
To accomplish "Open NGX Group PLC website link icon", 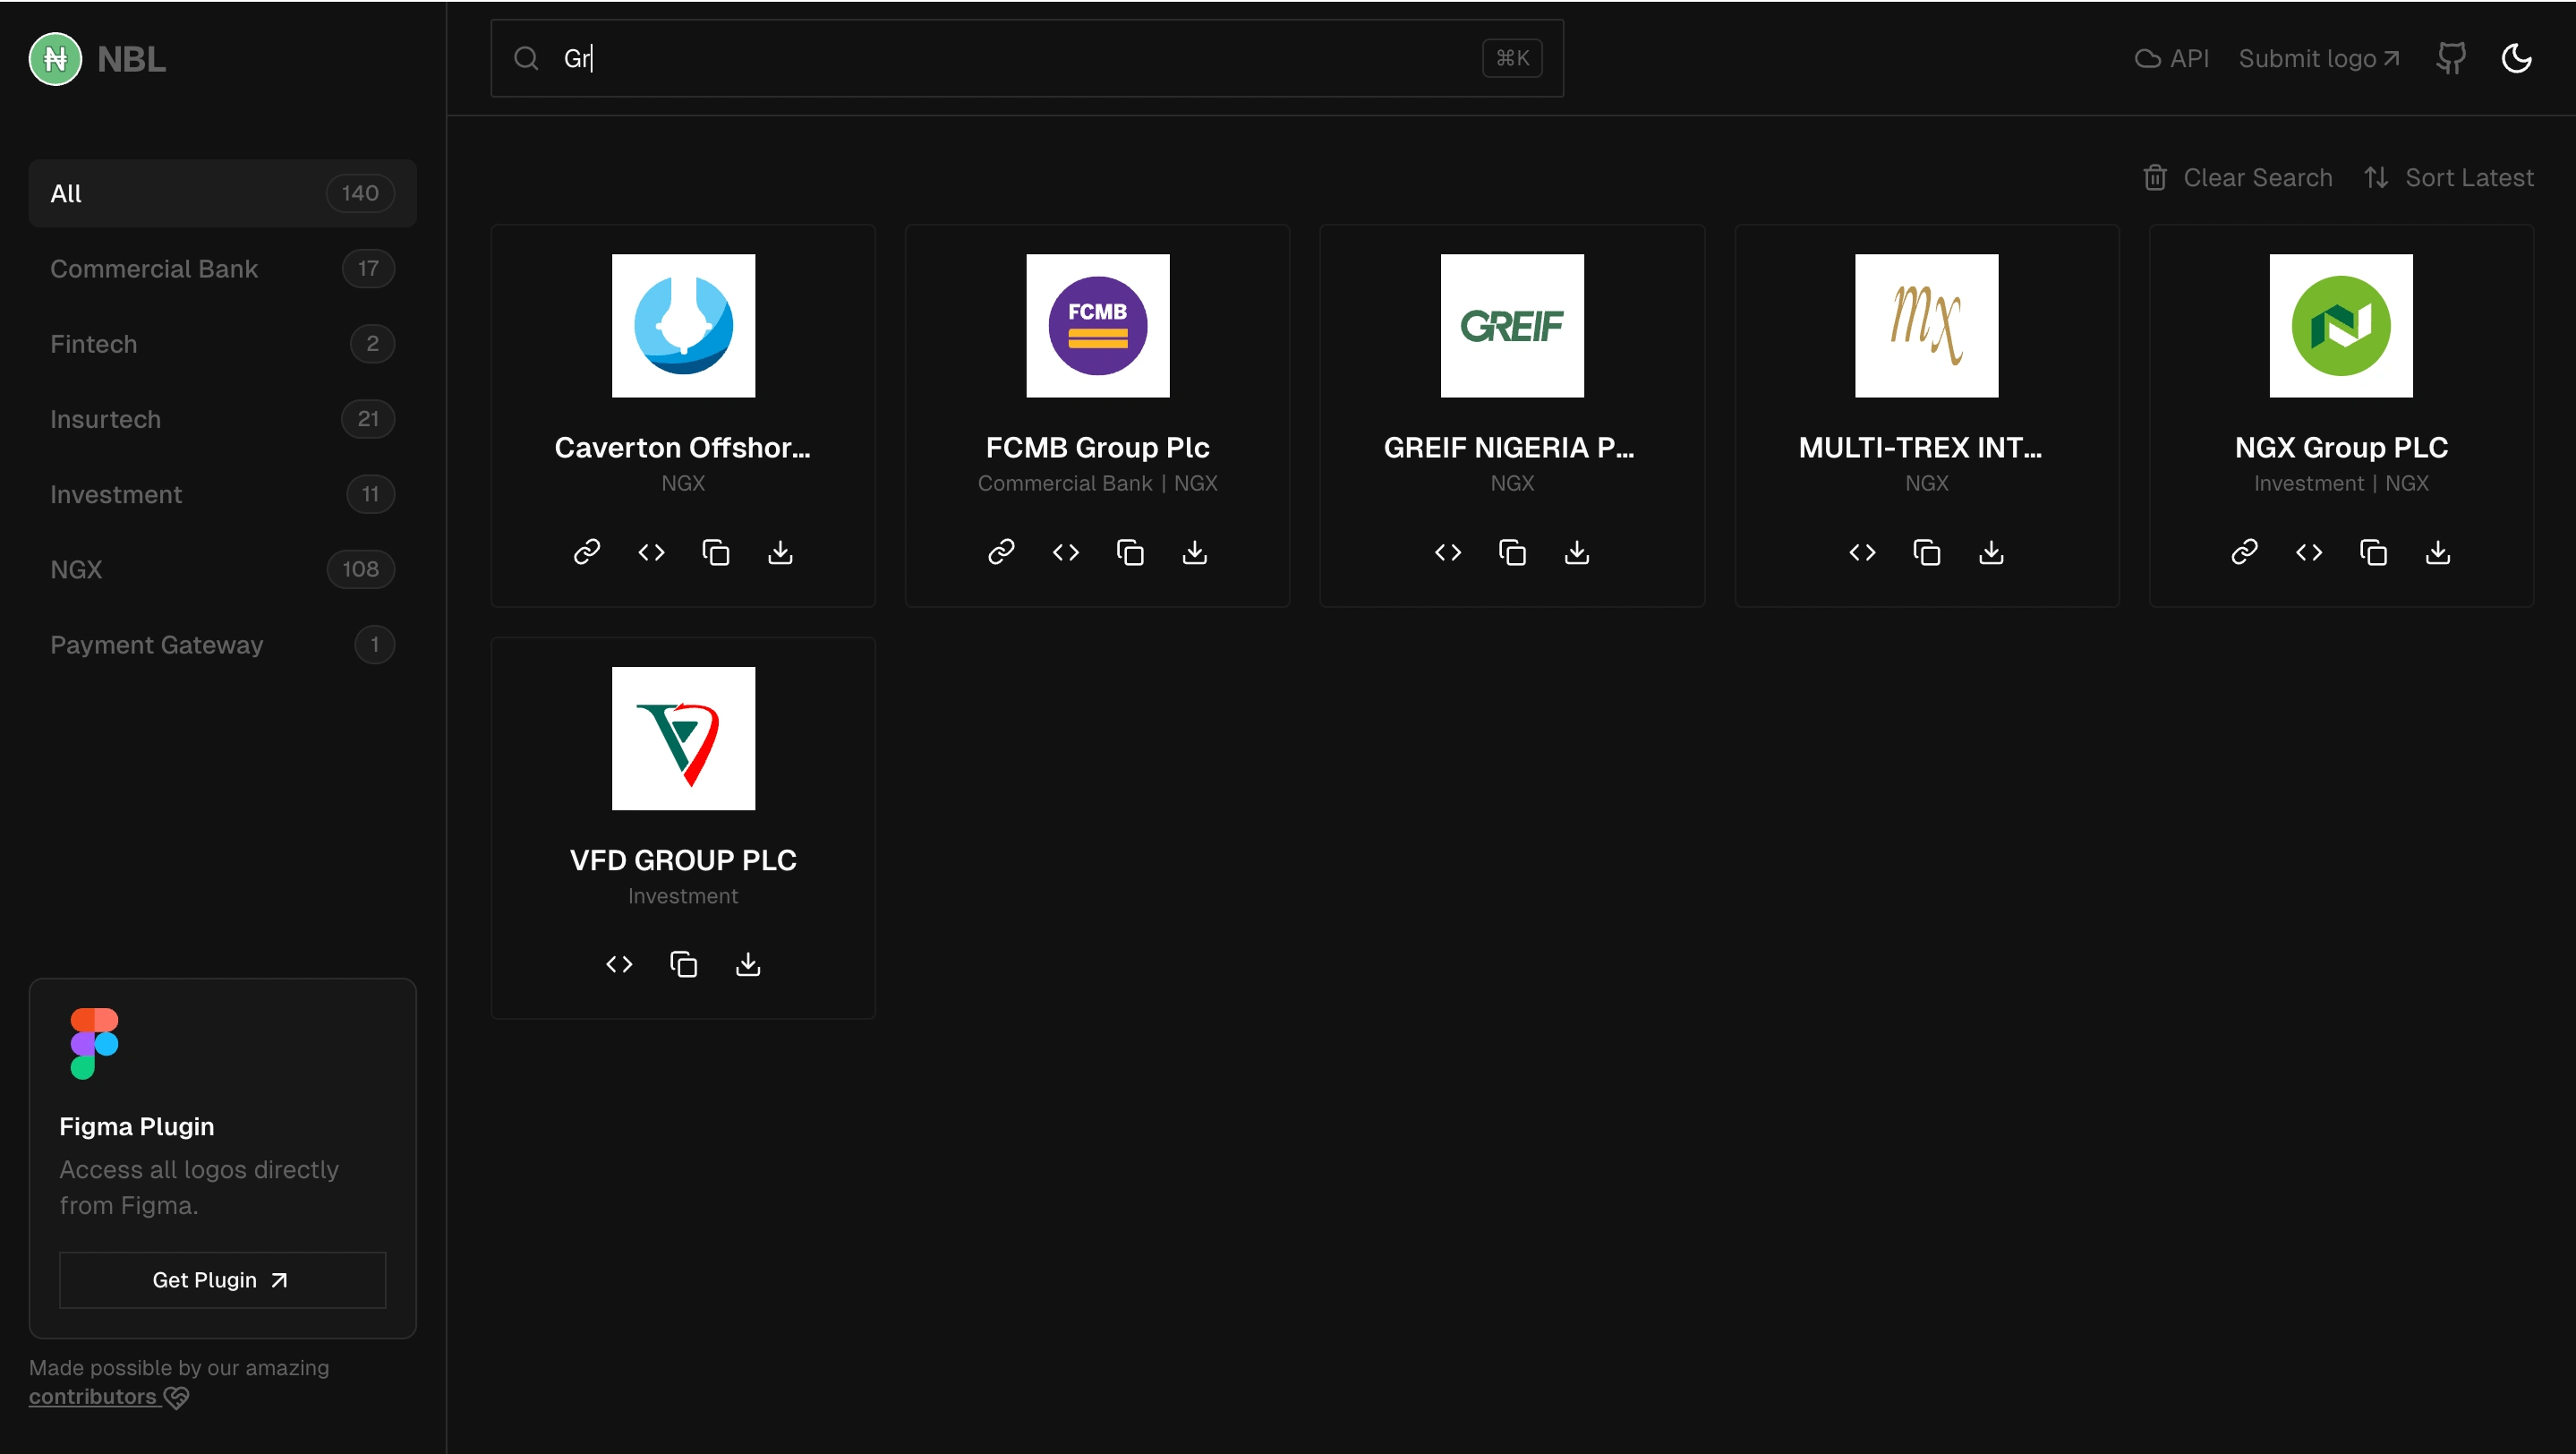I will coord(2244,552).
